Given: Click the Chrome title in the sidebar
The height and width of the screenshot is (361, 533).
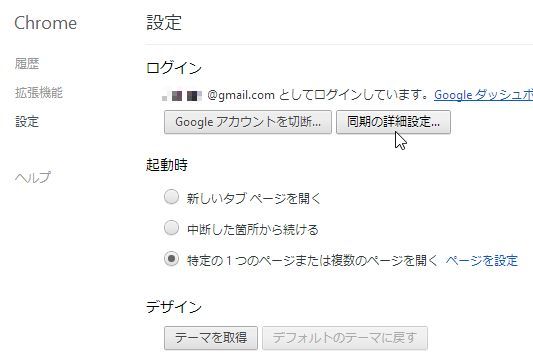Looking at the screenshot, I should [46, 23].
